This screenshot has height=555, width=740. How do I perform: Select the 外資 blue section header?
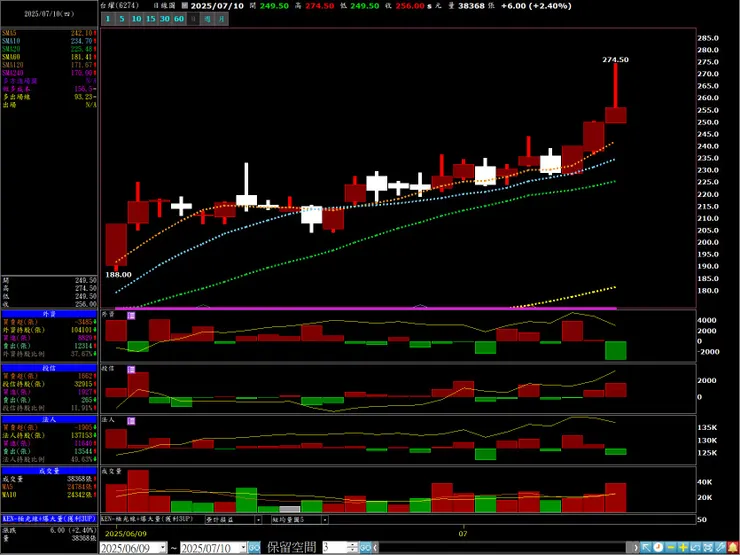point(49,314)
